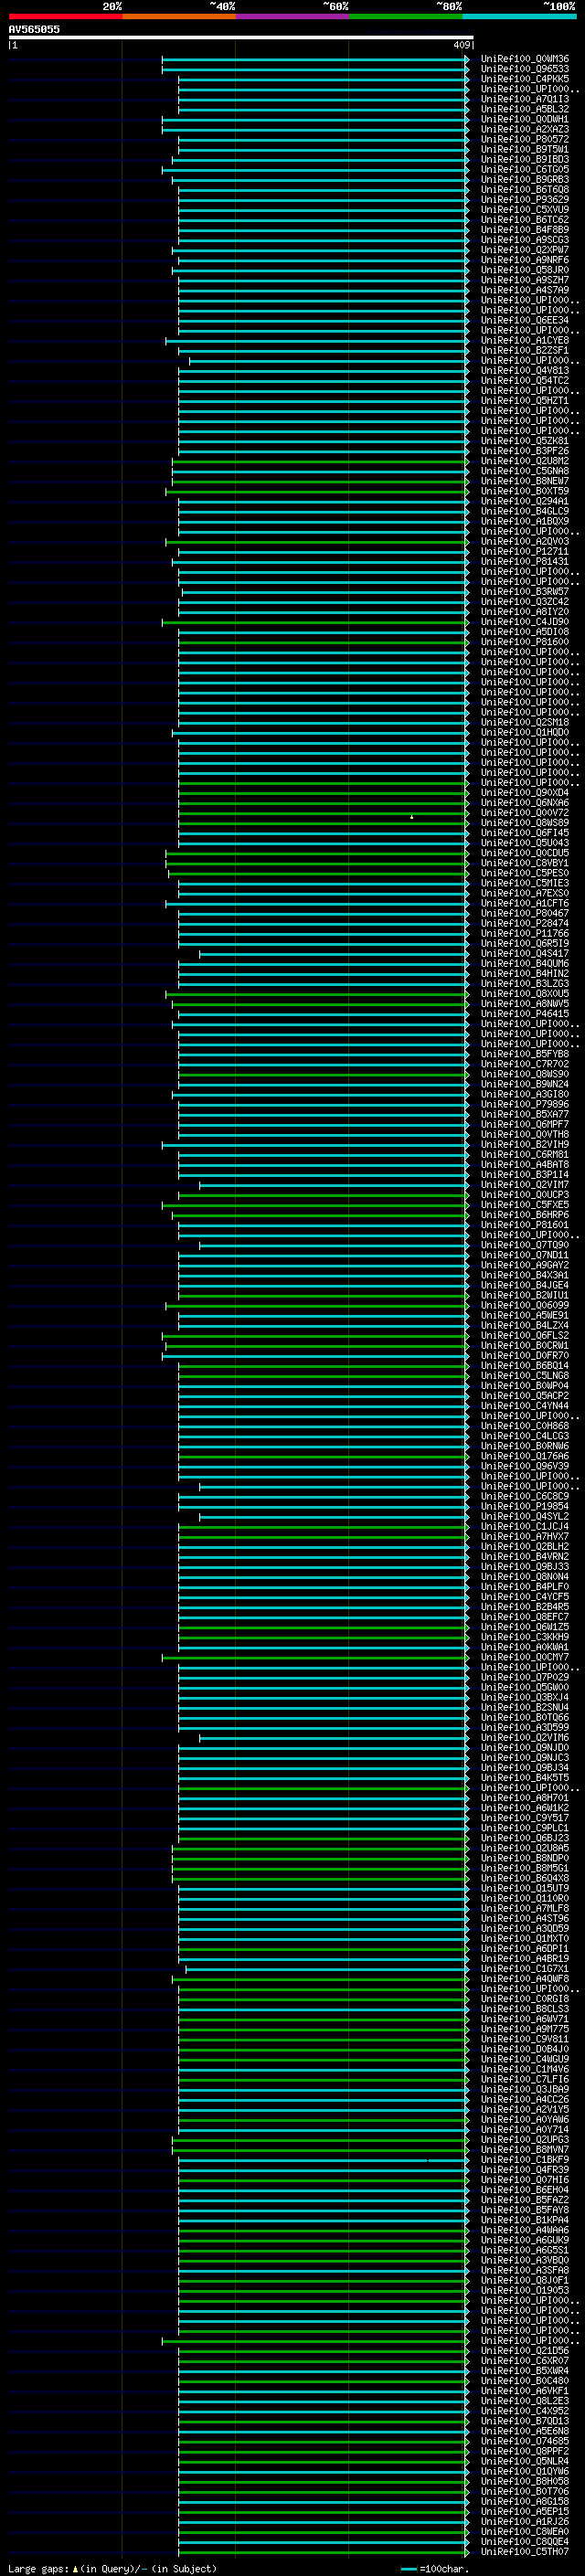Select hit label UniRef100_P79896
Viewport: 585px width, 2576px height.
pos(525,1104)
